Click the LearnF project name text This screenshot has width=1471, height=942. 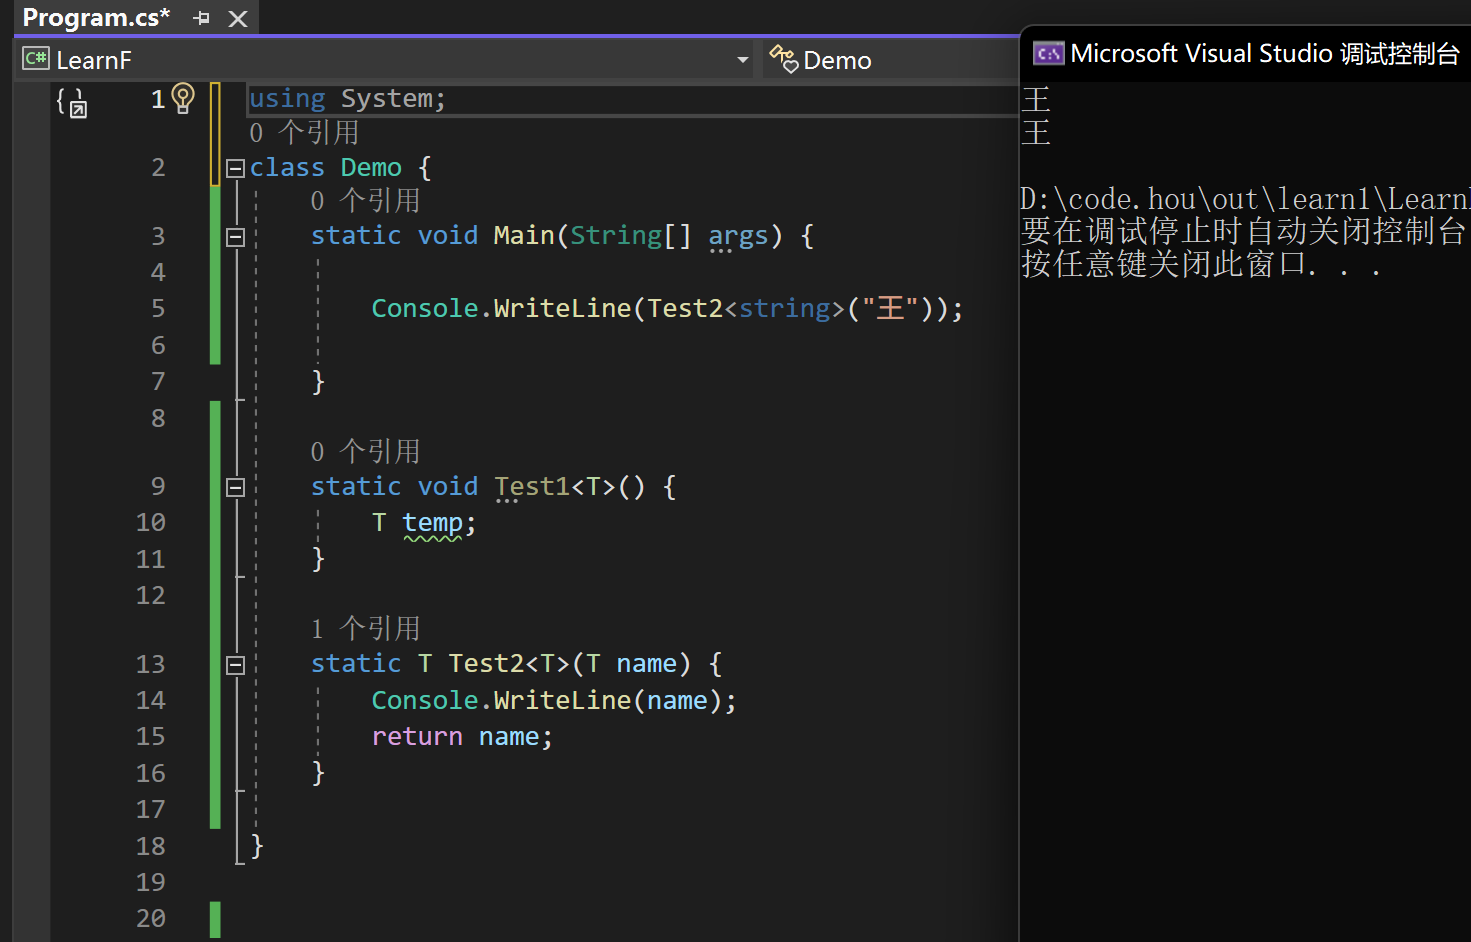[x=94, y=60]
